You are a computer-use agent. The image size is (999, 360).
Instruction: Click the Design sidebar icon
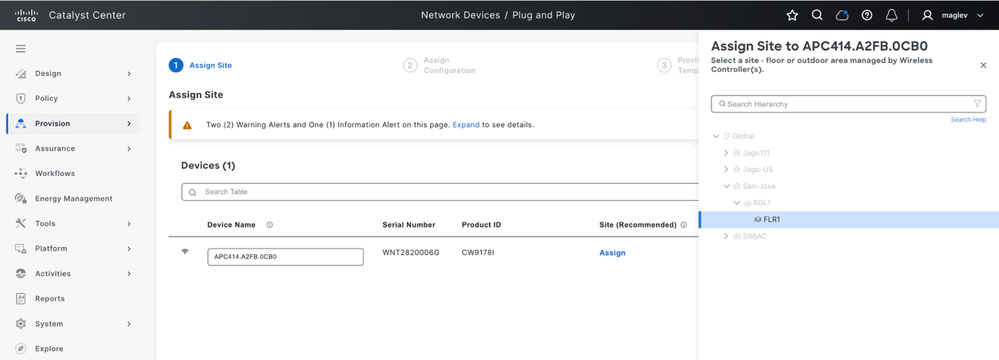click(x=20, y=74)
